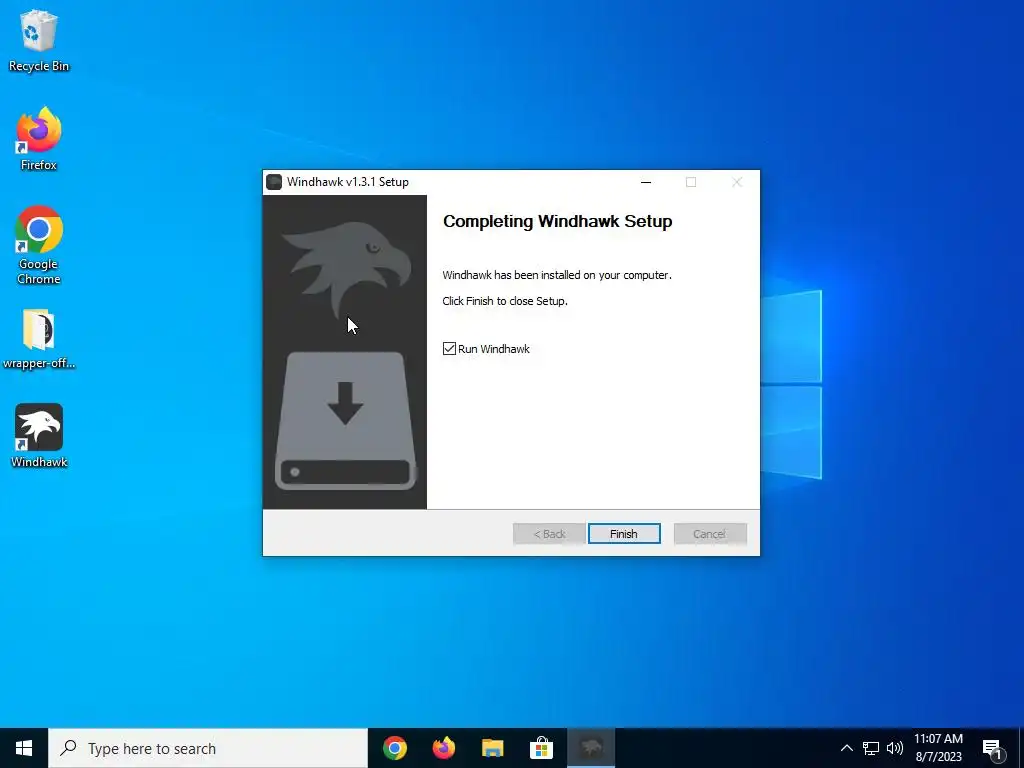Screen dimensions: 1024x768
Task: Show hidden system tray icons
Action: tap(846, 748)
